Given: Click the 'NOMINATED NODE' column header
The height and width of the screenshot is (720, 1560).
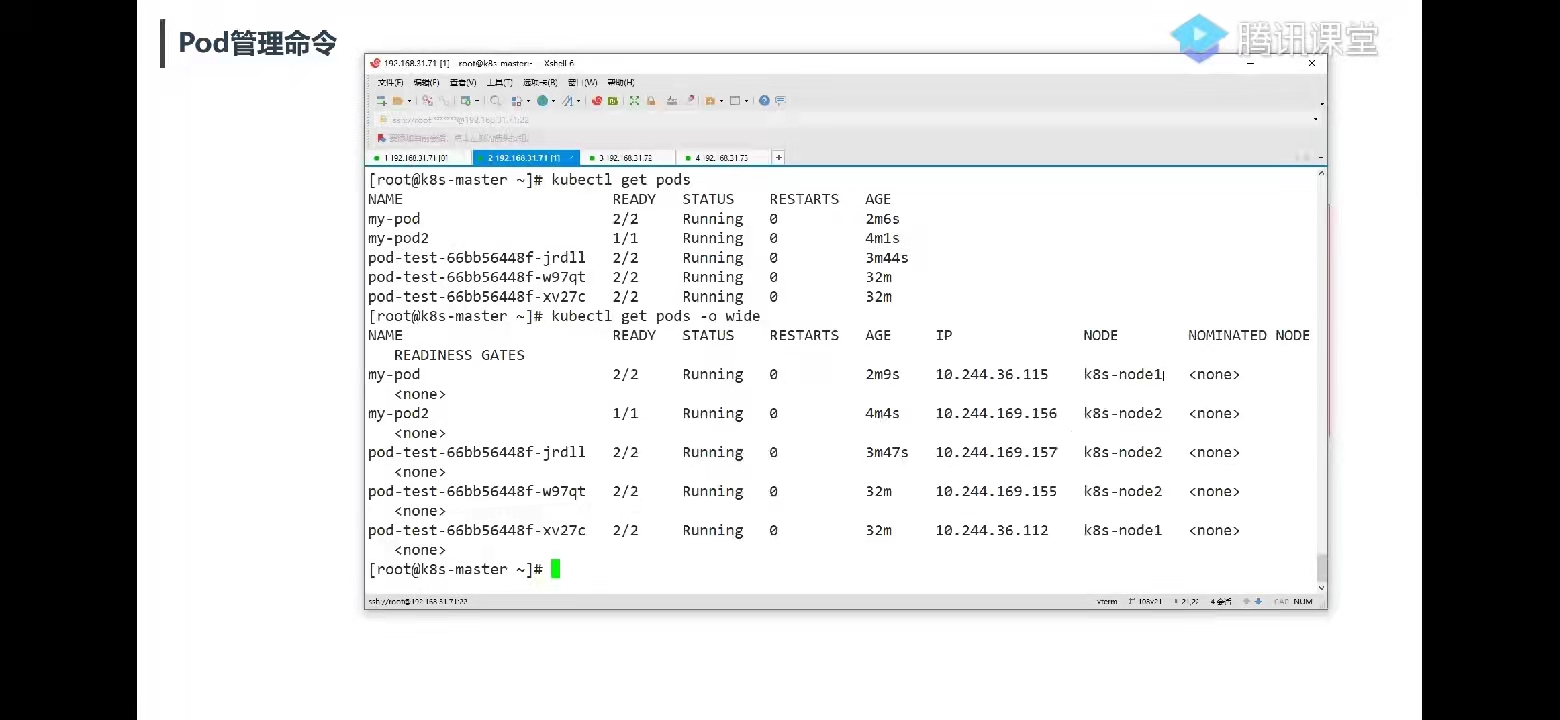Looking at the screenshot, I should click(x=1249, y=336).
